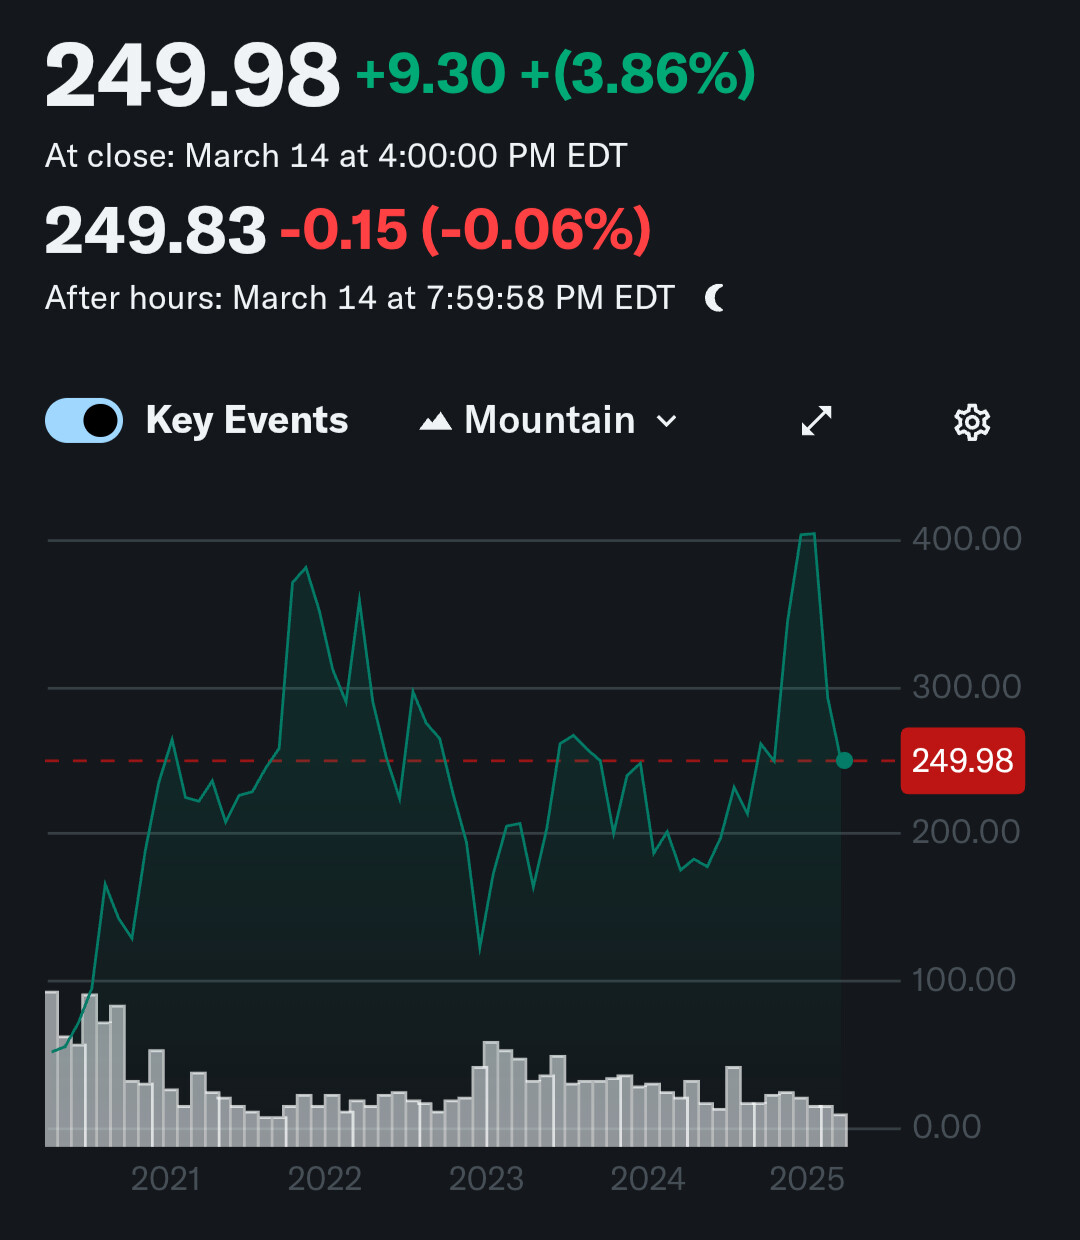This screenshot has height=1240, width=1080.
Task: Select the 2025 label on time axis
Action: click(x=807, y=1179)
